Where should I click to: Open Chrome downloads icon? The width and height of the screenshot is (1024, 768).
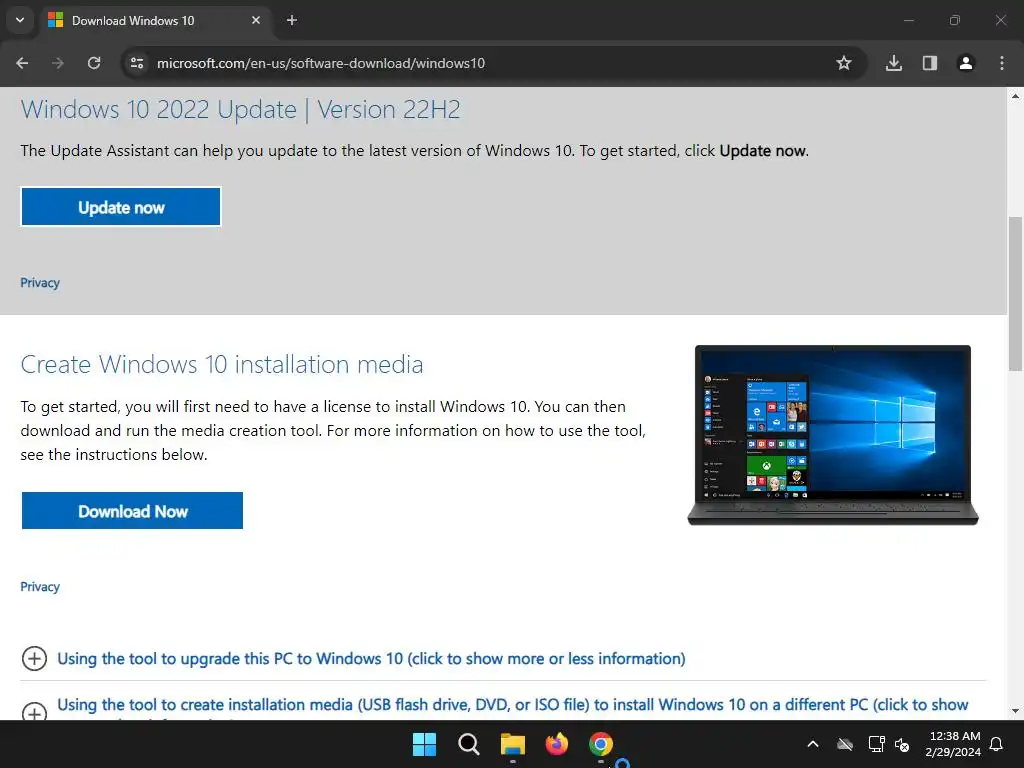(893, 63)
